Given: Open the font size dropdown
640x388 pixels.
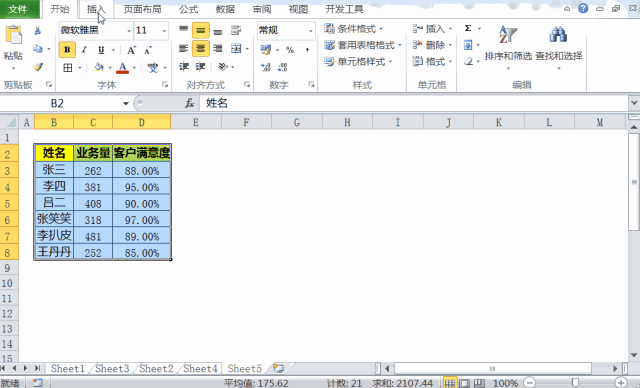Looking at the screenshot, I should [164, 31].
